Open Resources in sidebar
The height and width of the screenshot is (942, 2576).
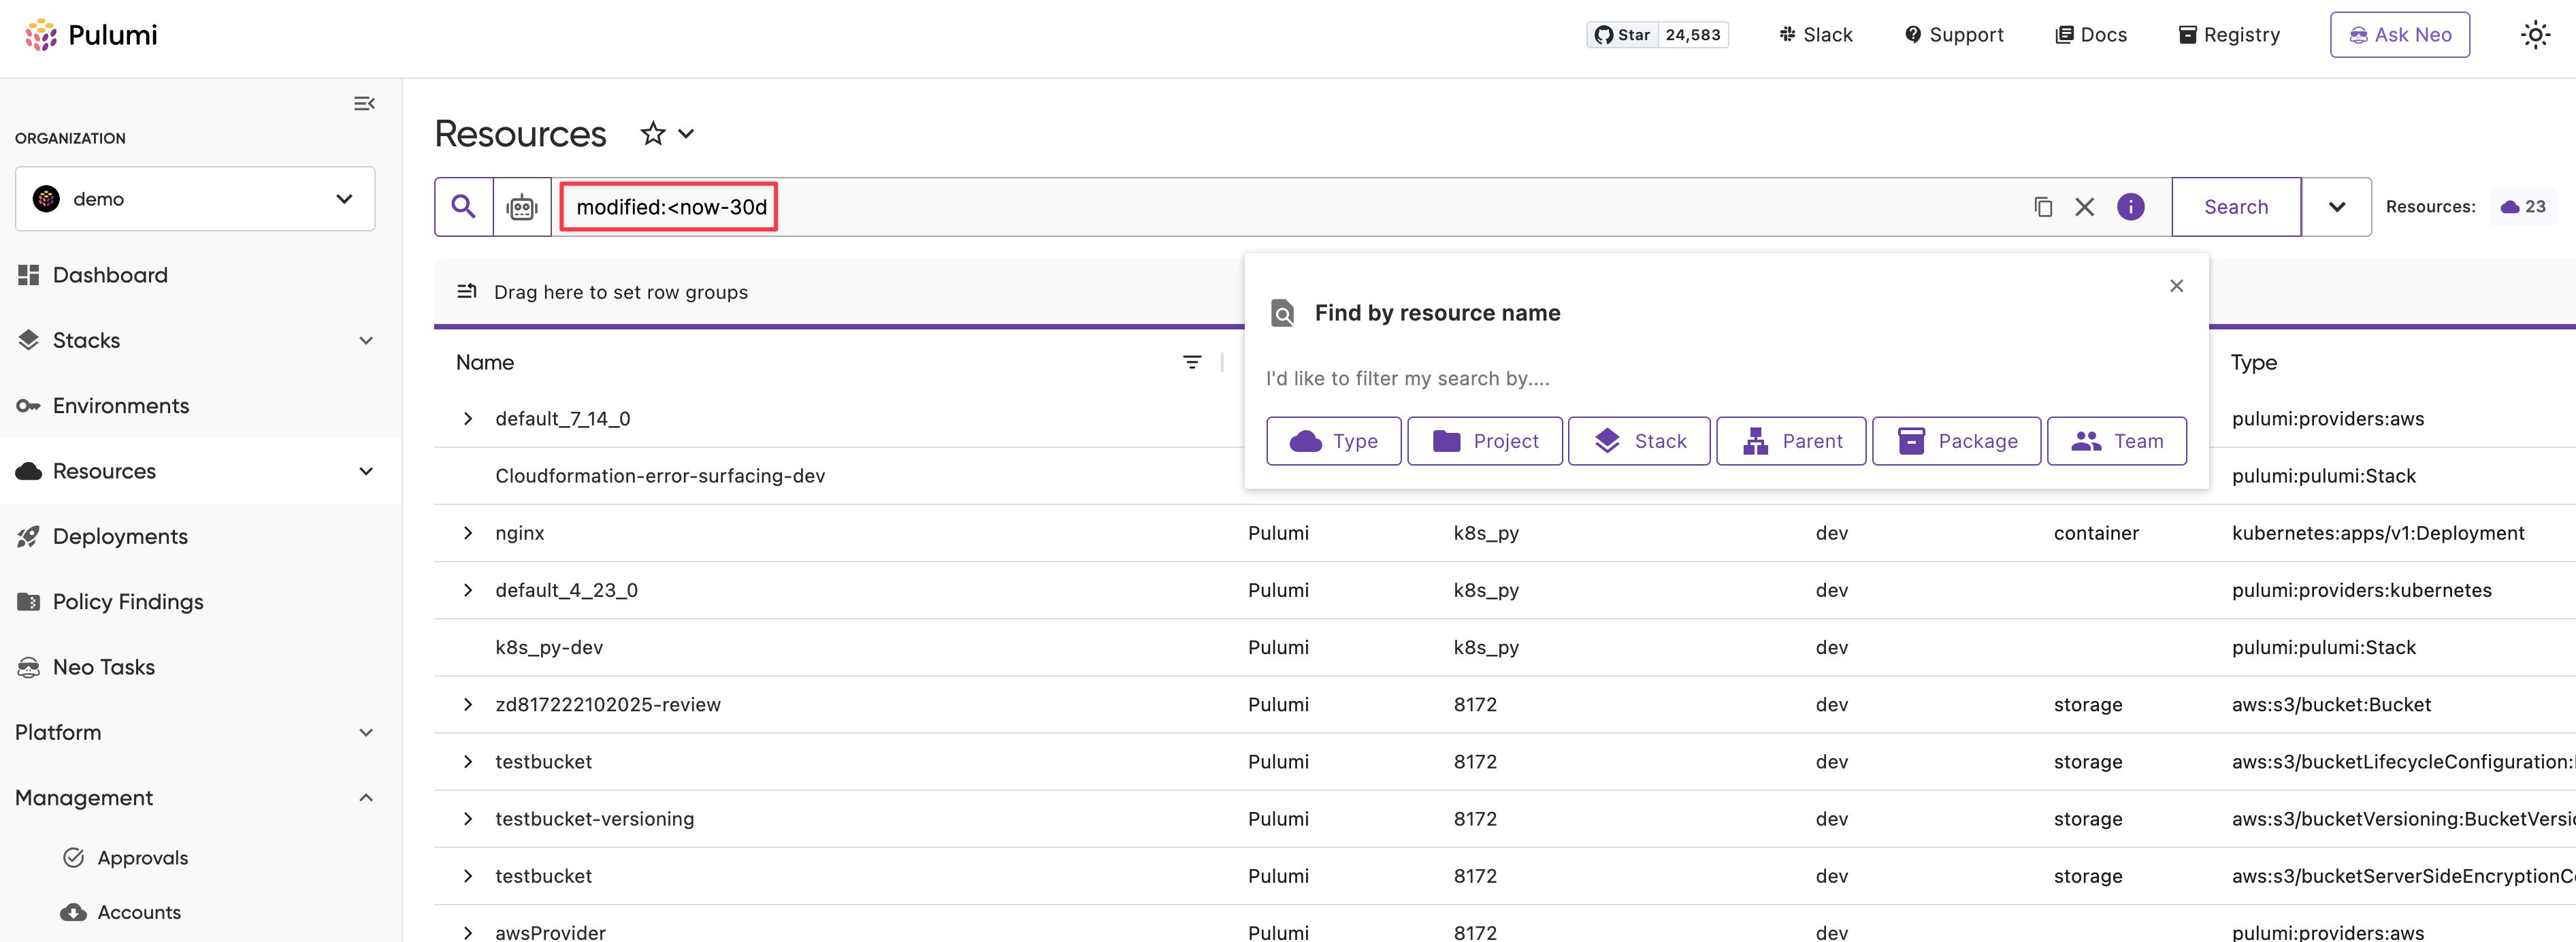pyautogui.click(x=104, y=471)
